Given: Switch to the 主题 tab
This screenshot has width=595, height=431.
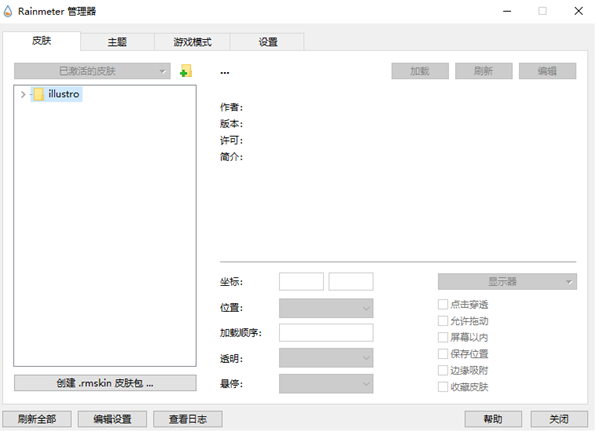Looking at the screenshot, I should click(x=117, y=42).
